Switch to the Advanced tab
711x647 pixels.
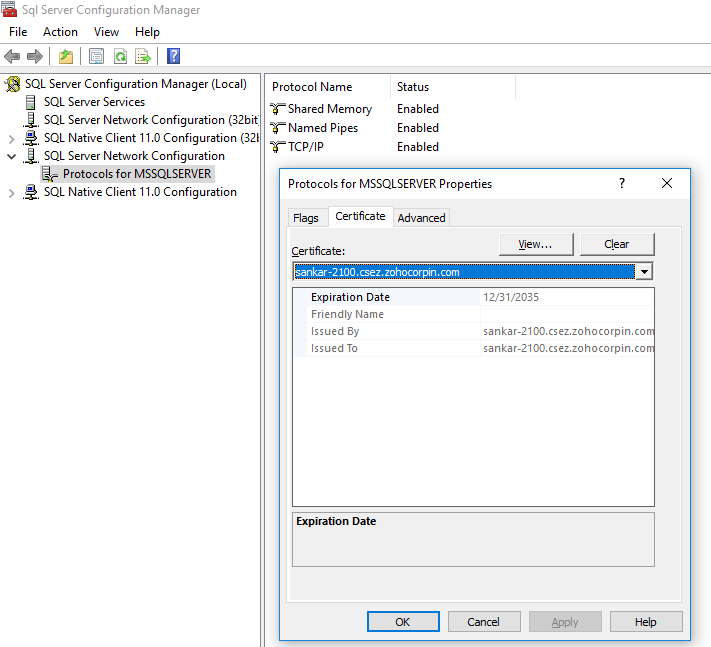click(421, 218)
